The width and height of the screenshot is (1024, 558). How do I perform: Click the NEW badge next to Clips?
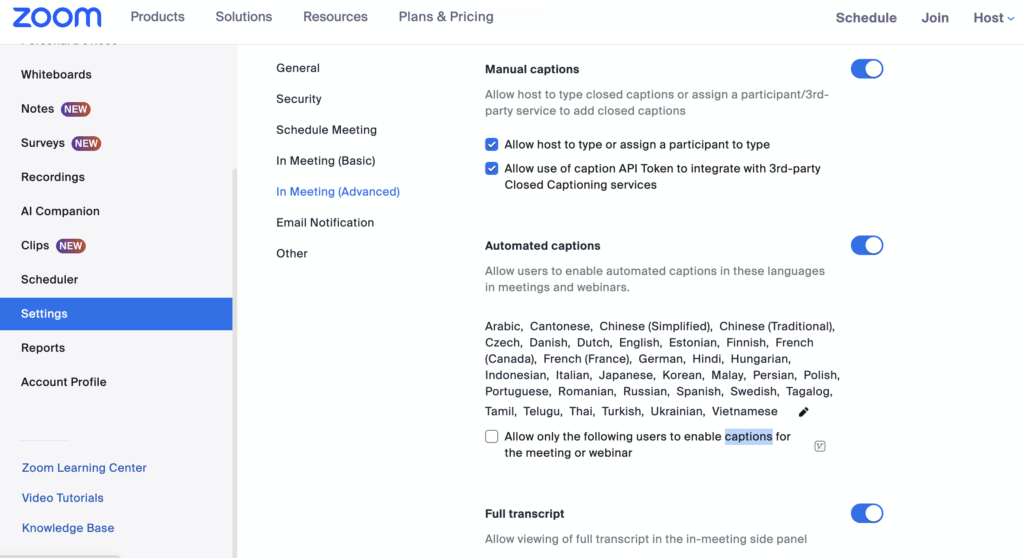pos(71,246)
